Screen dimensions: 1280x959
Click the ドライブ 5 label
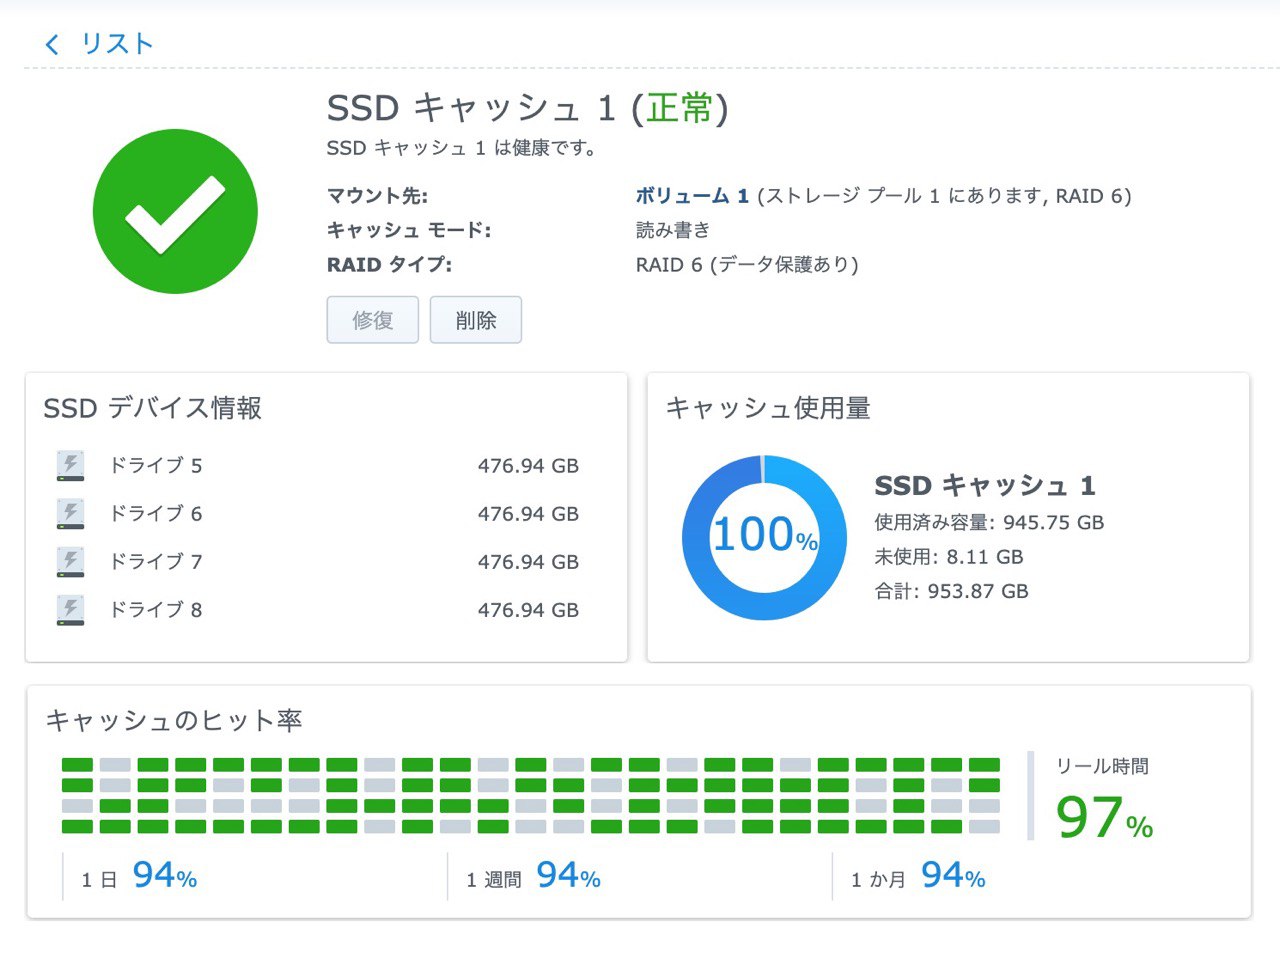(155, 466)
